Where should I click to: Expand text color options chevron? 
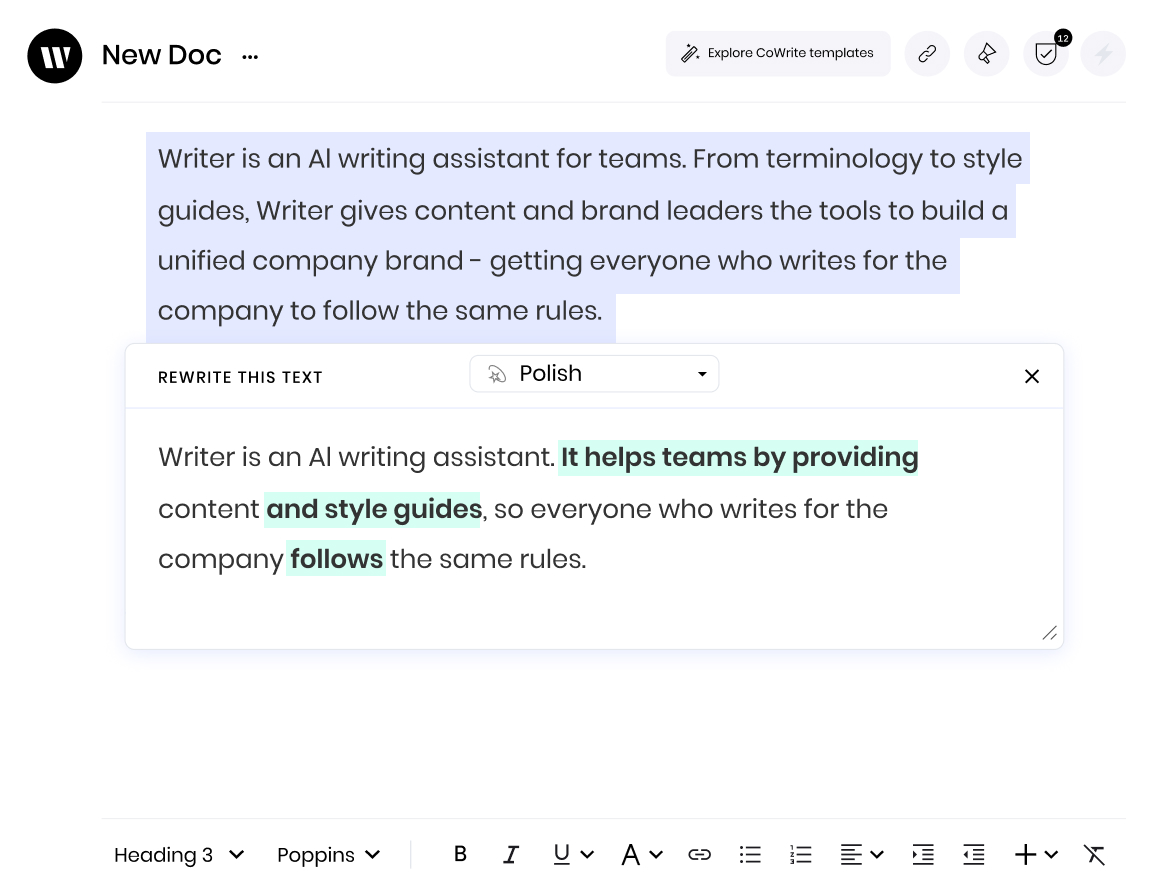click(x=656, y=855)
